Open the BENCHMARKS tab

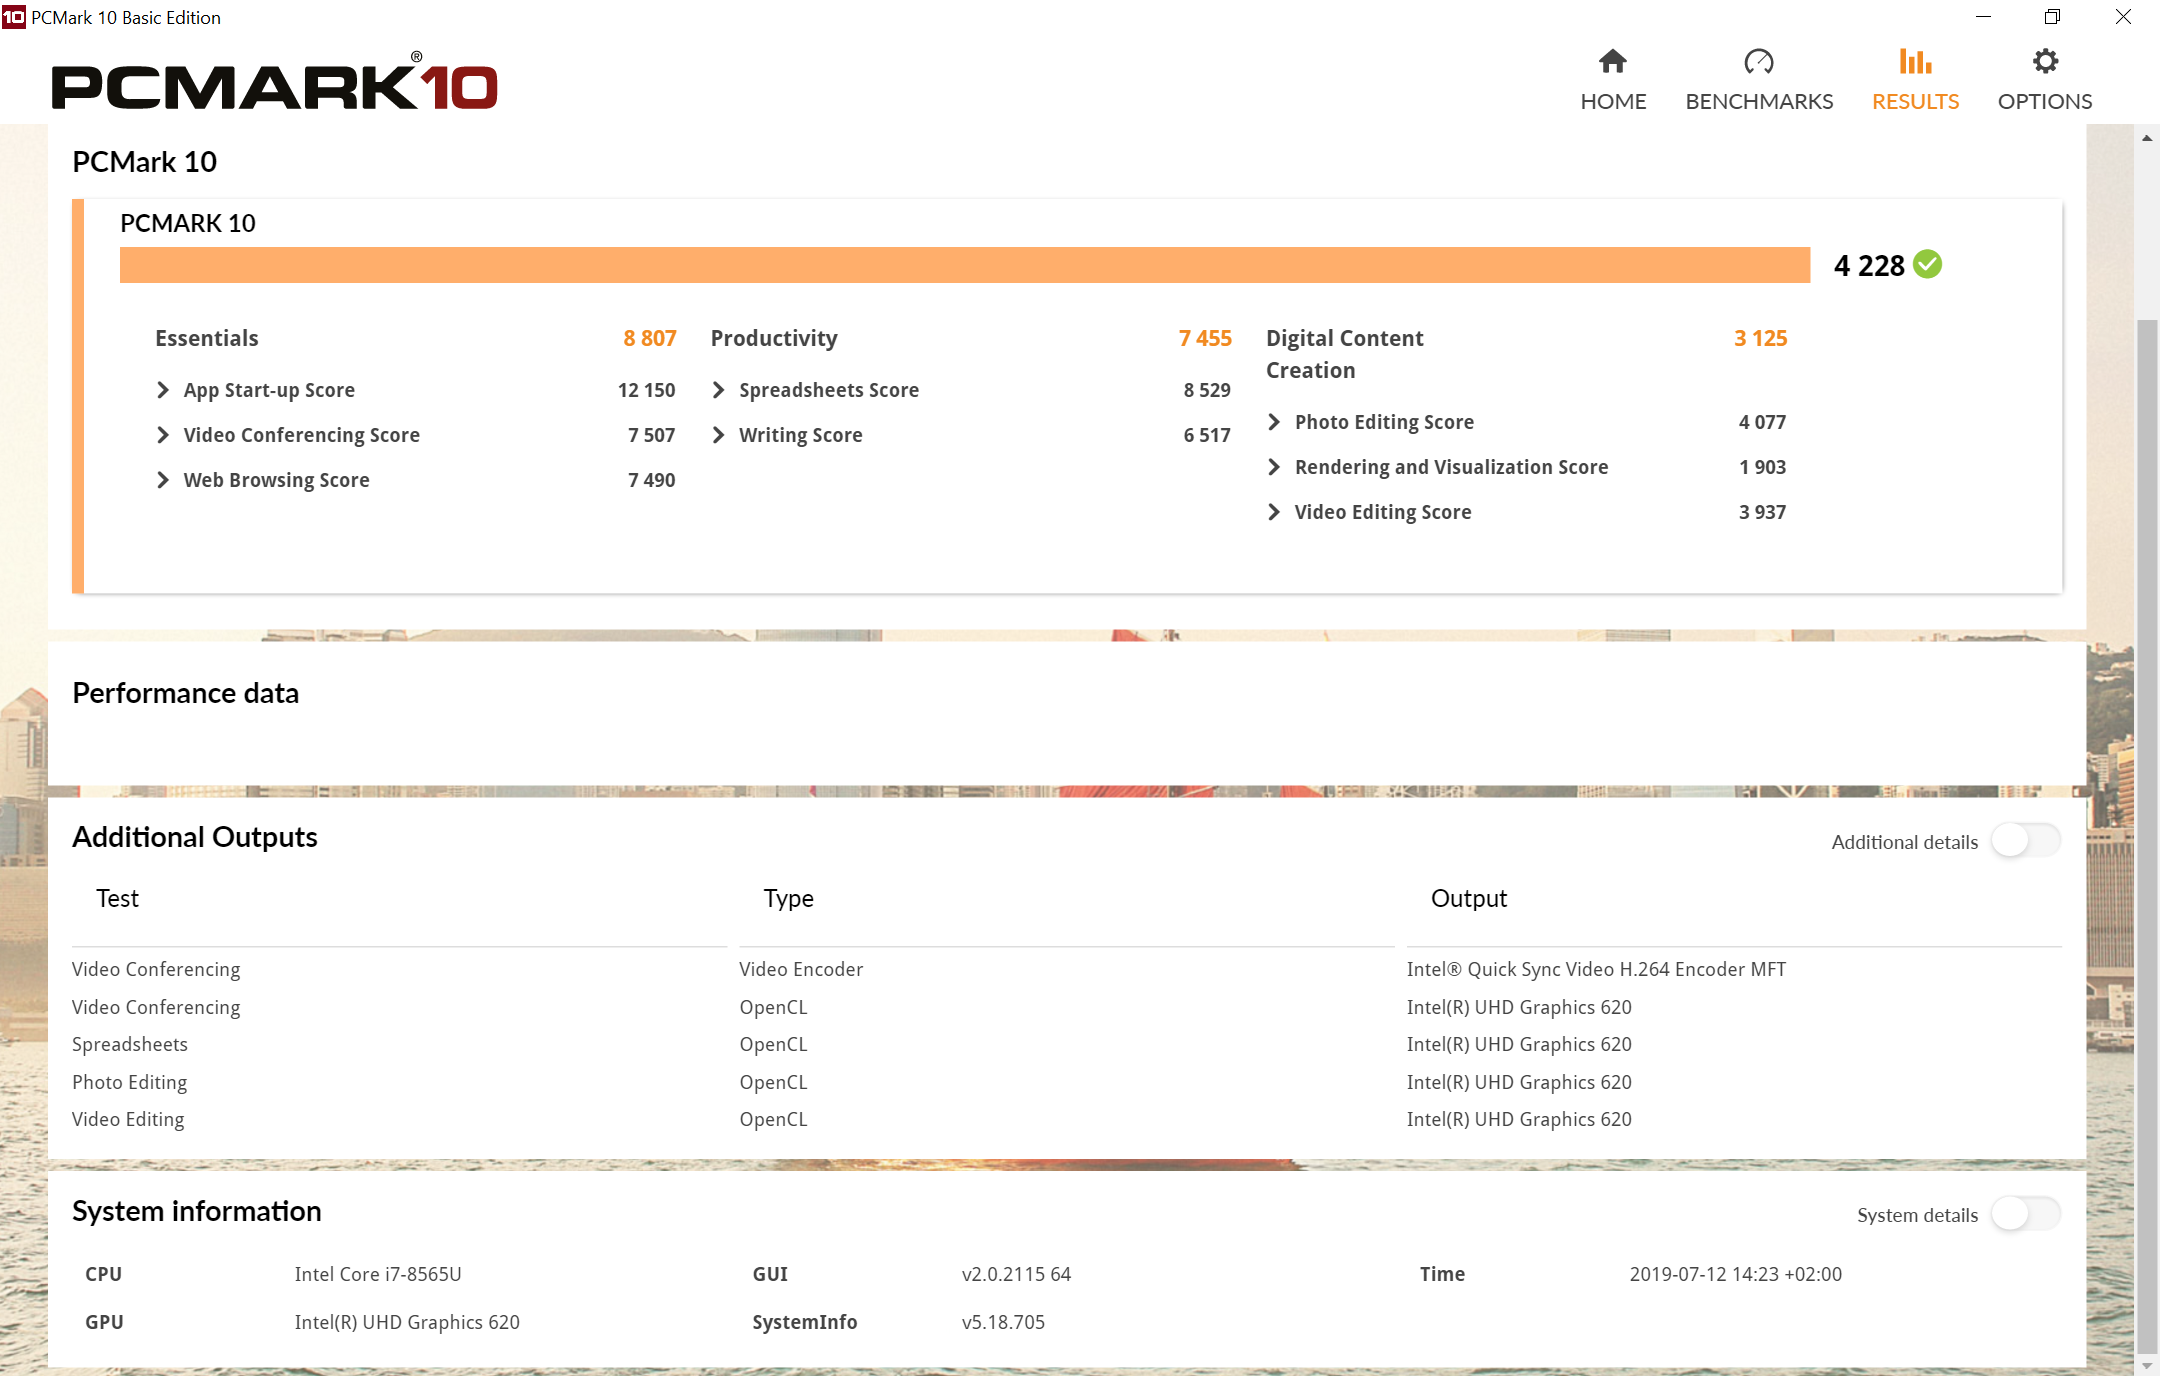(1759, 80)
